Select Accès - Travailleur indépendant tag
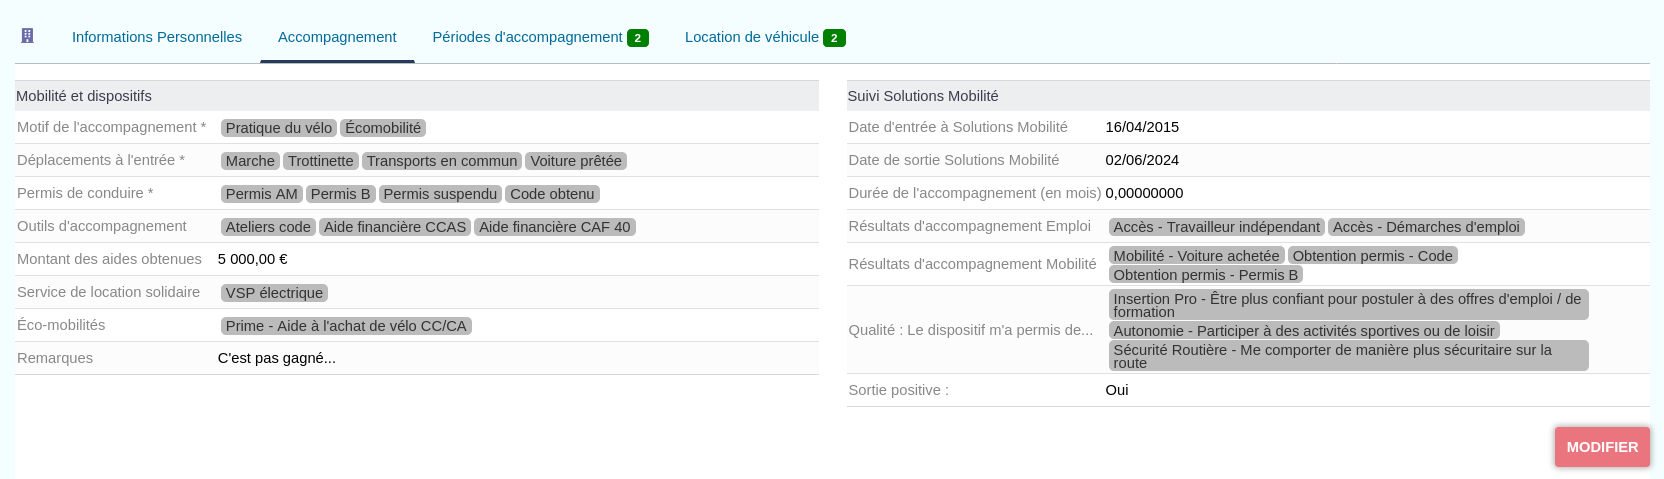Image resolution: width=1664 pixels, height=479 pixels. click(1216, 227)
